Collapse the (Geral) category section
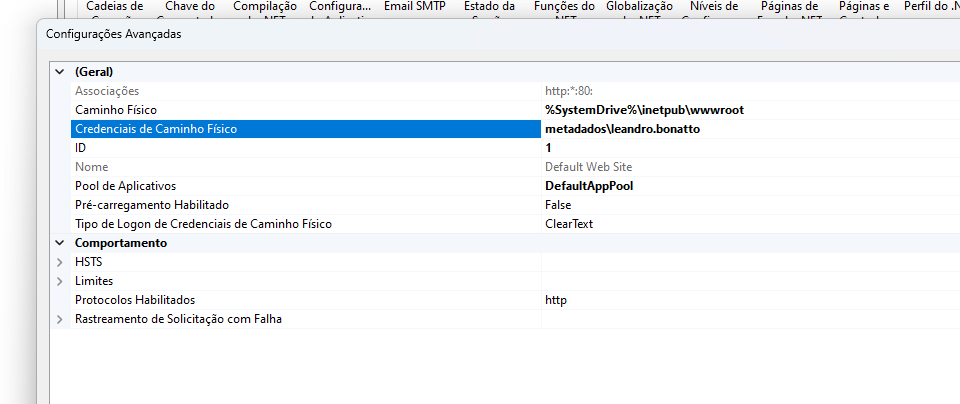960x404 pixels. point(60,72)
